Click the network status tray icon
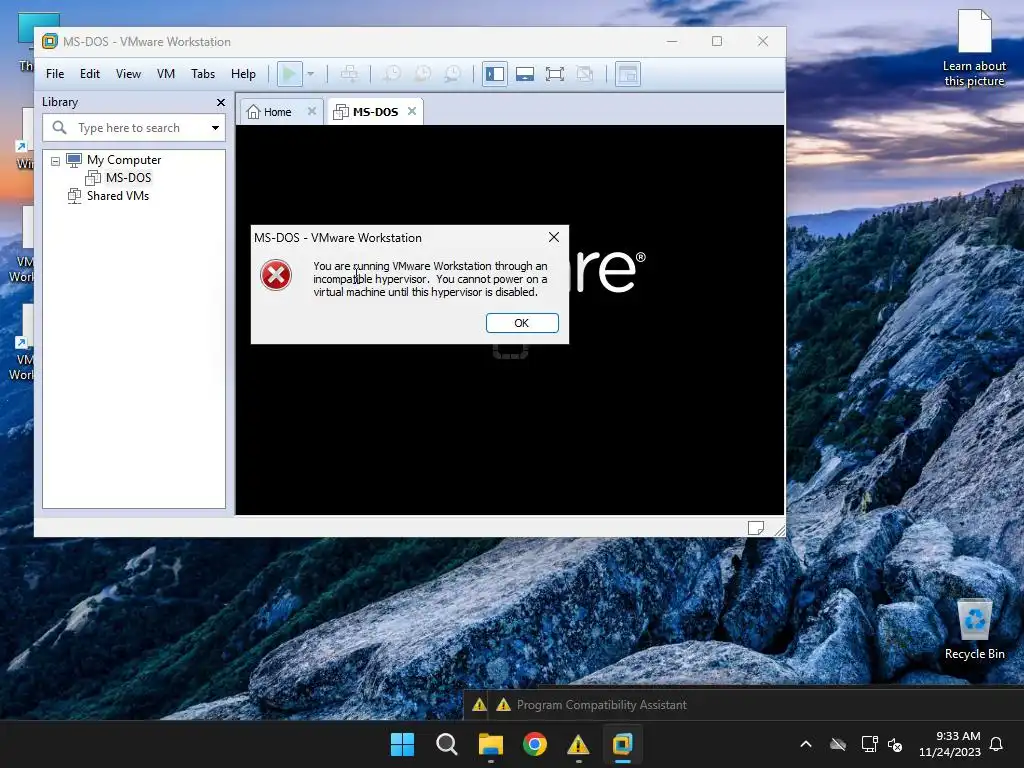1024x768 pixels. coord(869,744)
